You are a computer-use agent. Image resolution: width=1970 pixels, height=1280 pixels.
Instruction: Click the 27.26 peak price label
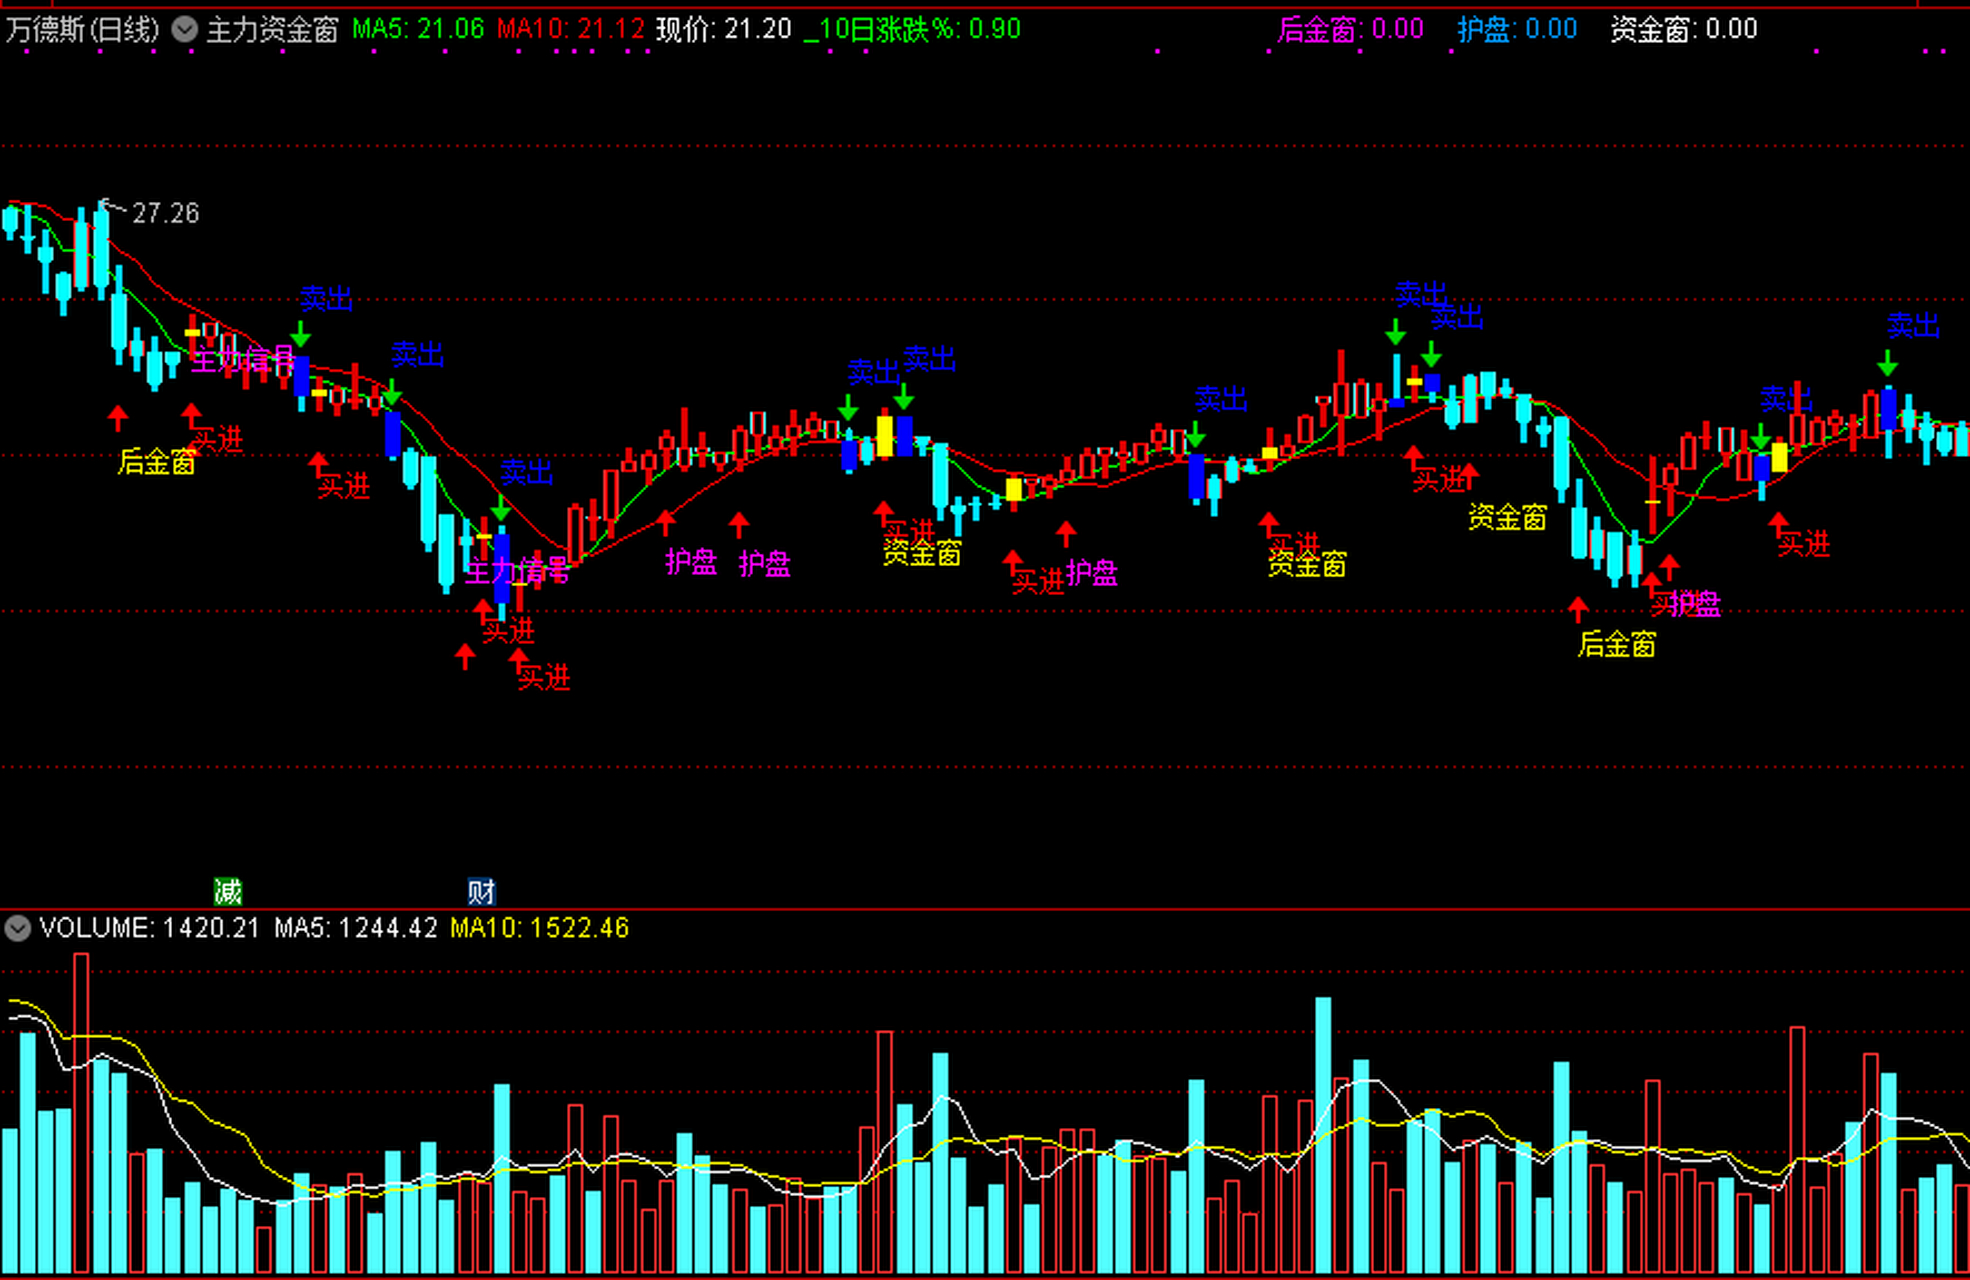(165, 213)
